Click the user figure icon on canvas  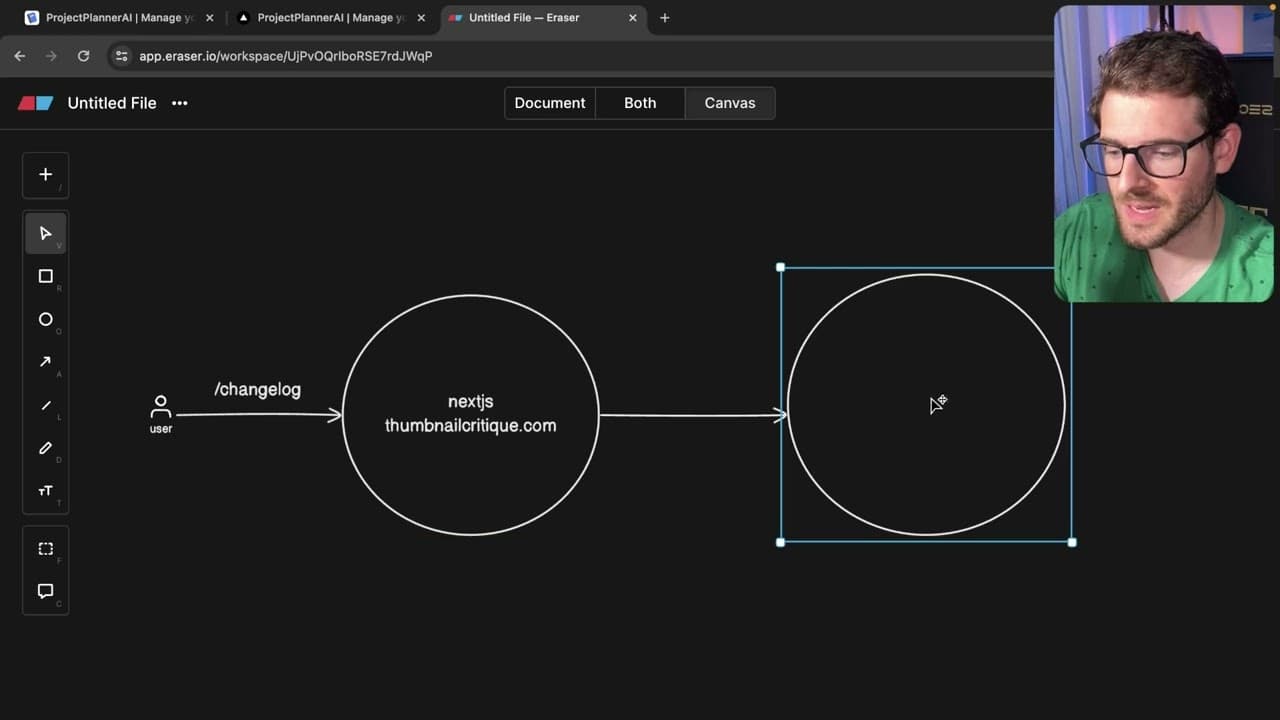[160, 407]
